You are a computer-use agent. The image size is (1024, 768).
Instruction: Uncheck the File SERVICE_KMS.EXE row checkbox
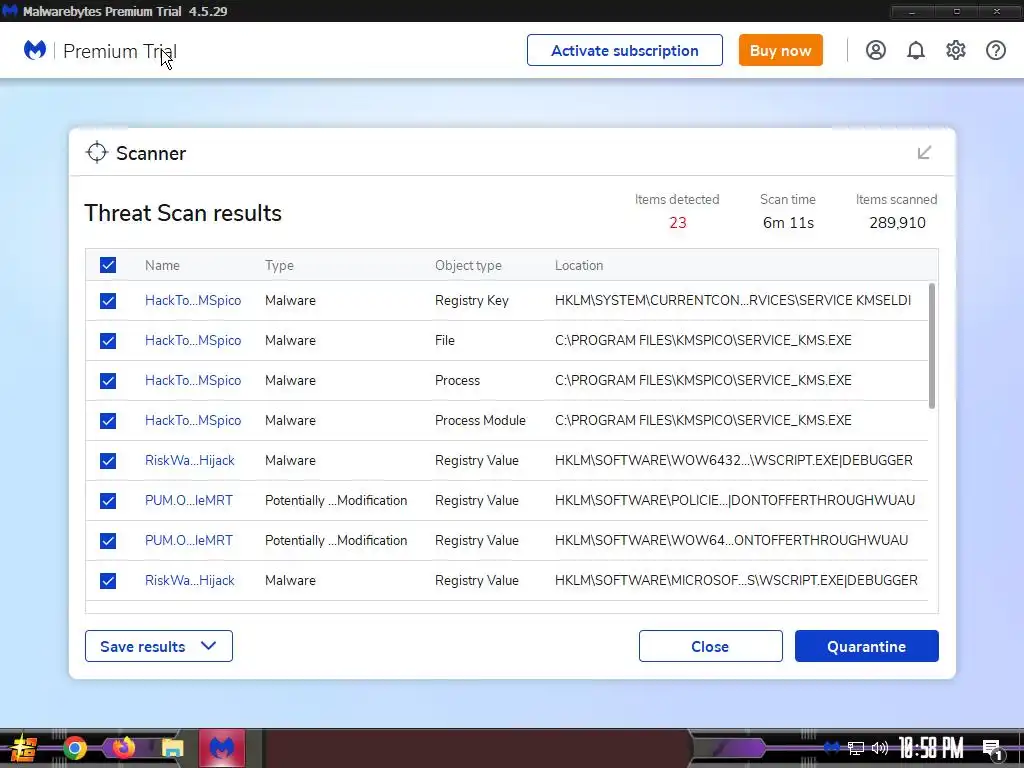pos(108,341)
